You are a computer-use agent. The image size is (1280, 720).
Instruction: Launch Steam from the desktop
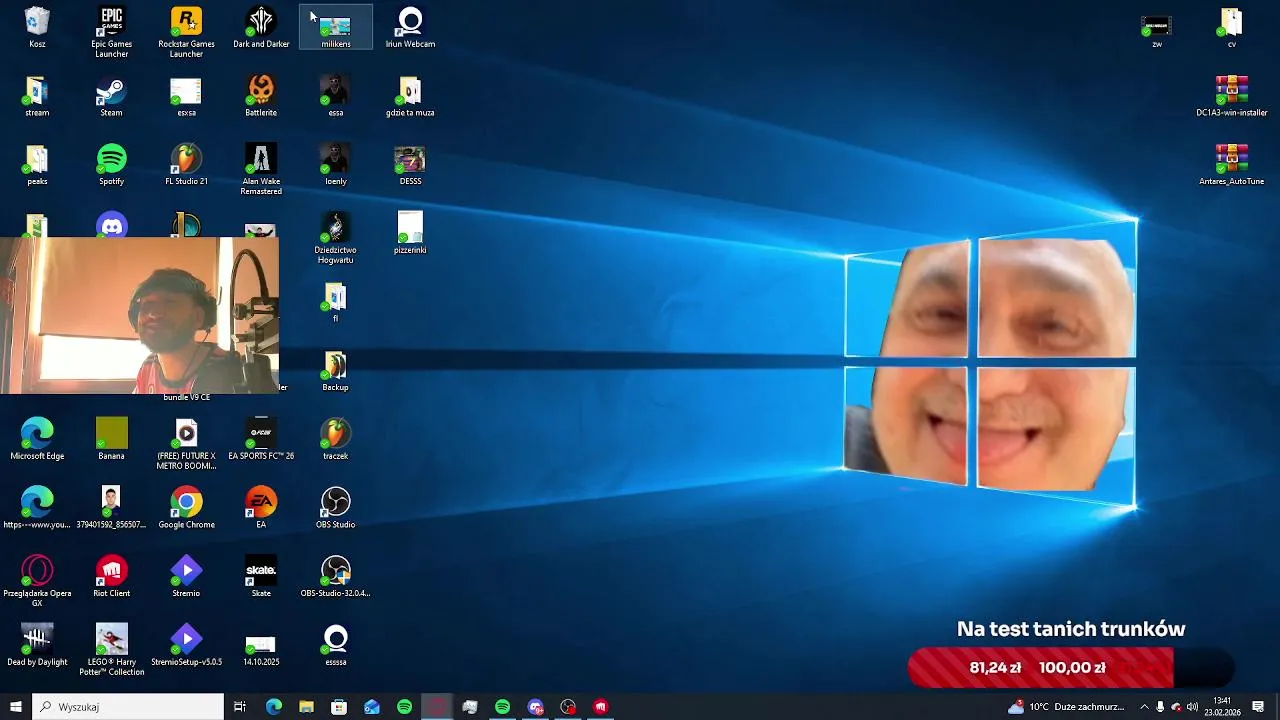coord(111,97)
